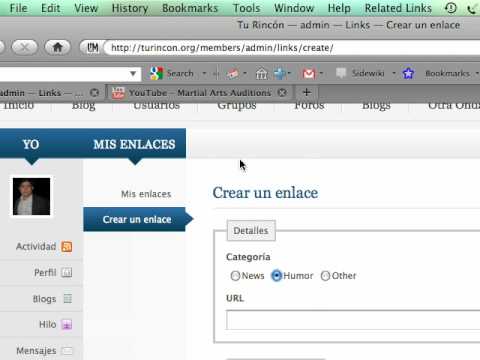This screenshot has width=480, height=360.
Task: Switch to the YouTube Martial Arts Auditions tab
Action: pyautogui.click(x=199, y=92)
